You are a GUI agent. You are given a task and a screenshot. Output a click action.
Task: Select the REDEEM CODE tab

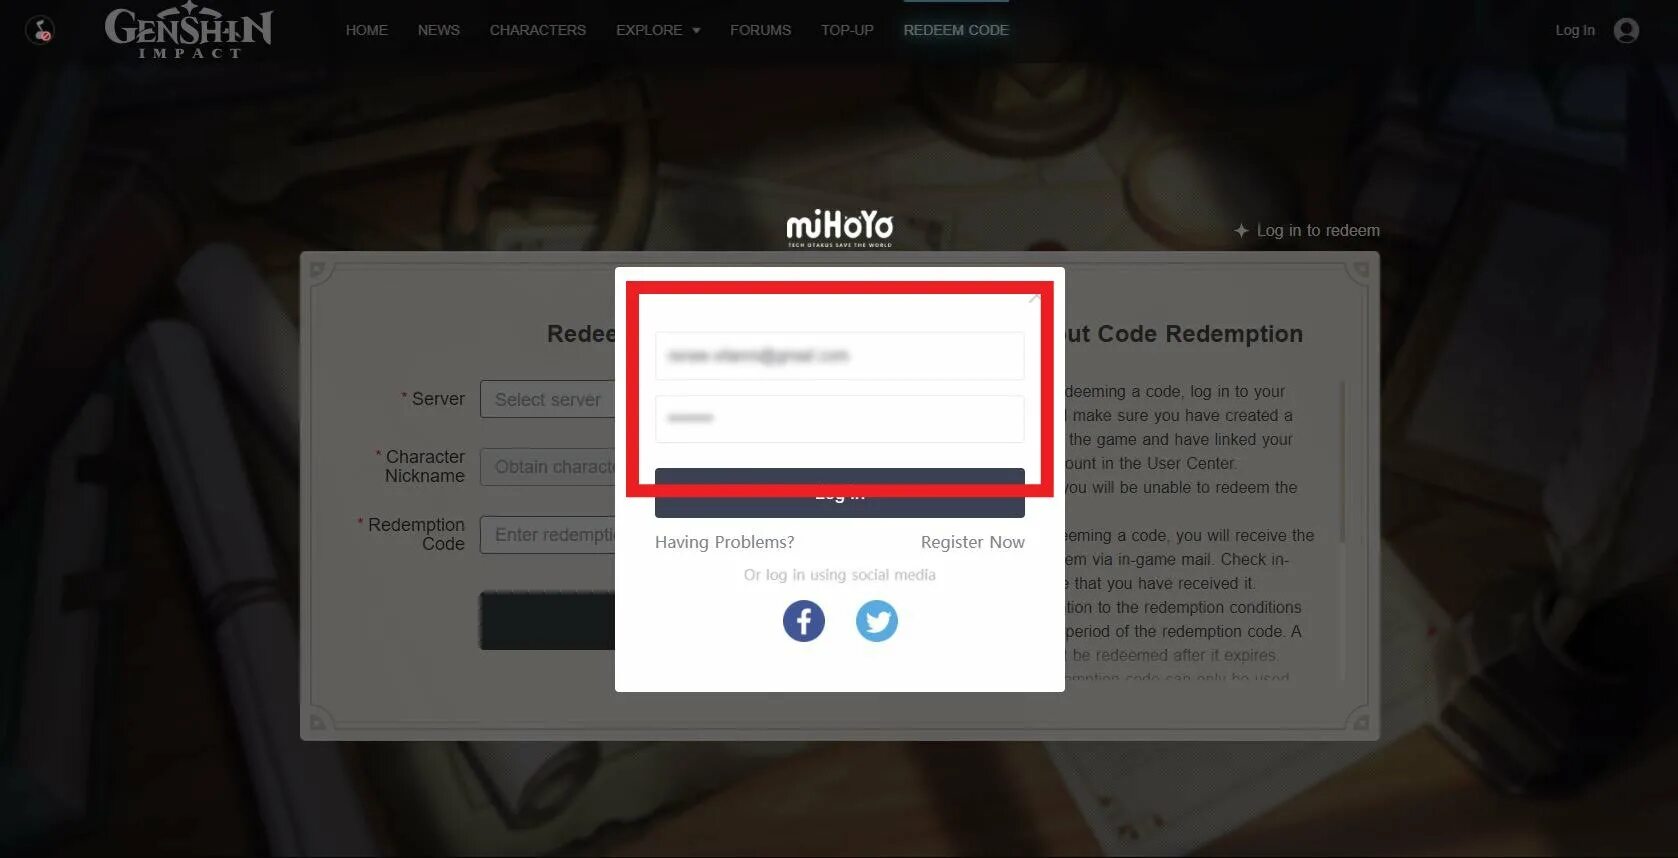[956, 30]
